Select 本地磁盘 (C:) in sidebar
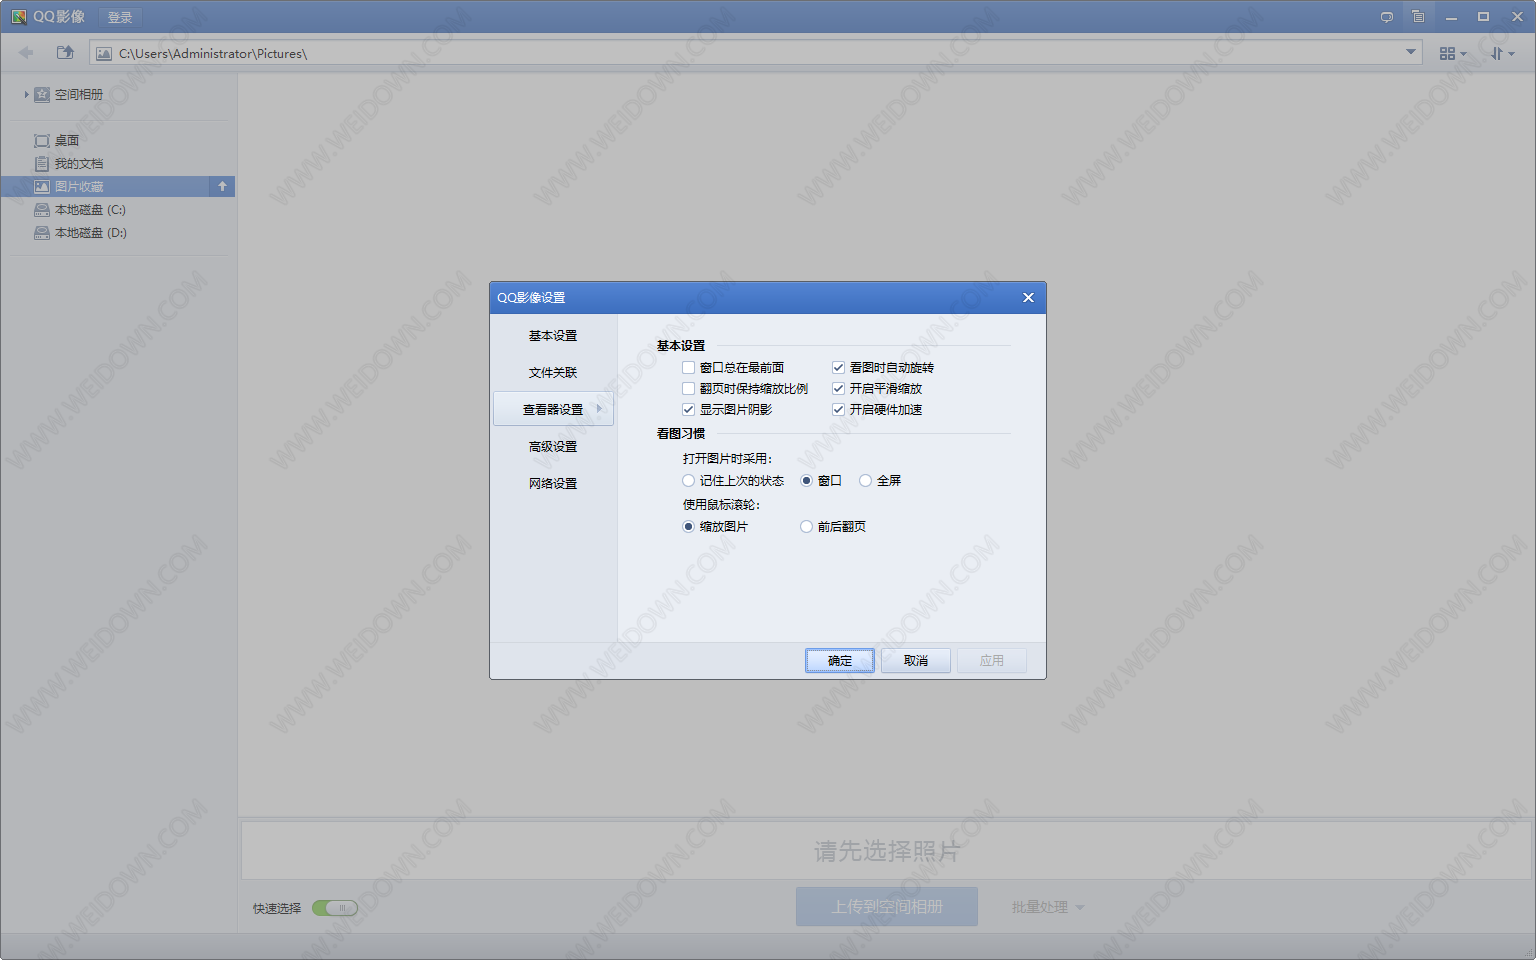This screenshot has height=960, width=1536. (90, 210)
